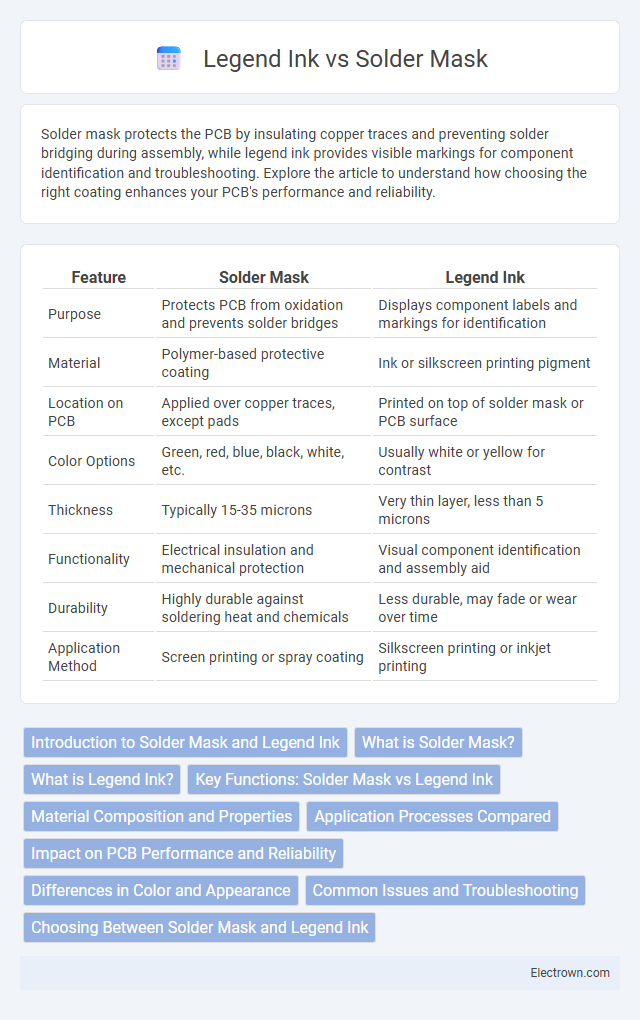Click the table grid icon beside title
This screenshot has width=640, height=1020.
pos(169,59)
